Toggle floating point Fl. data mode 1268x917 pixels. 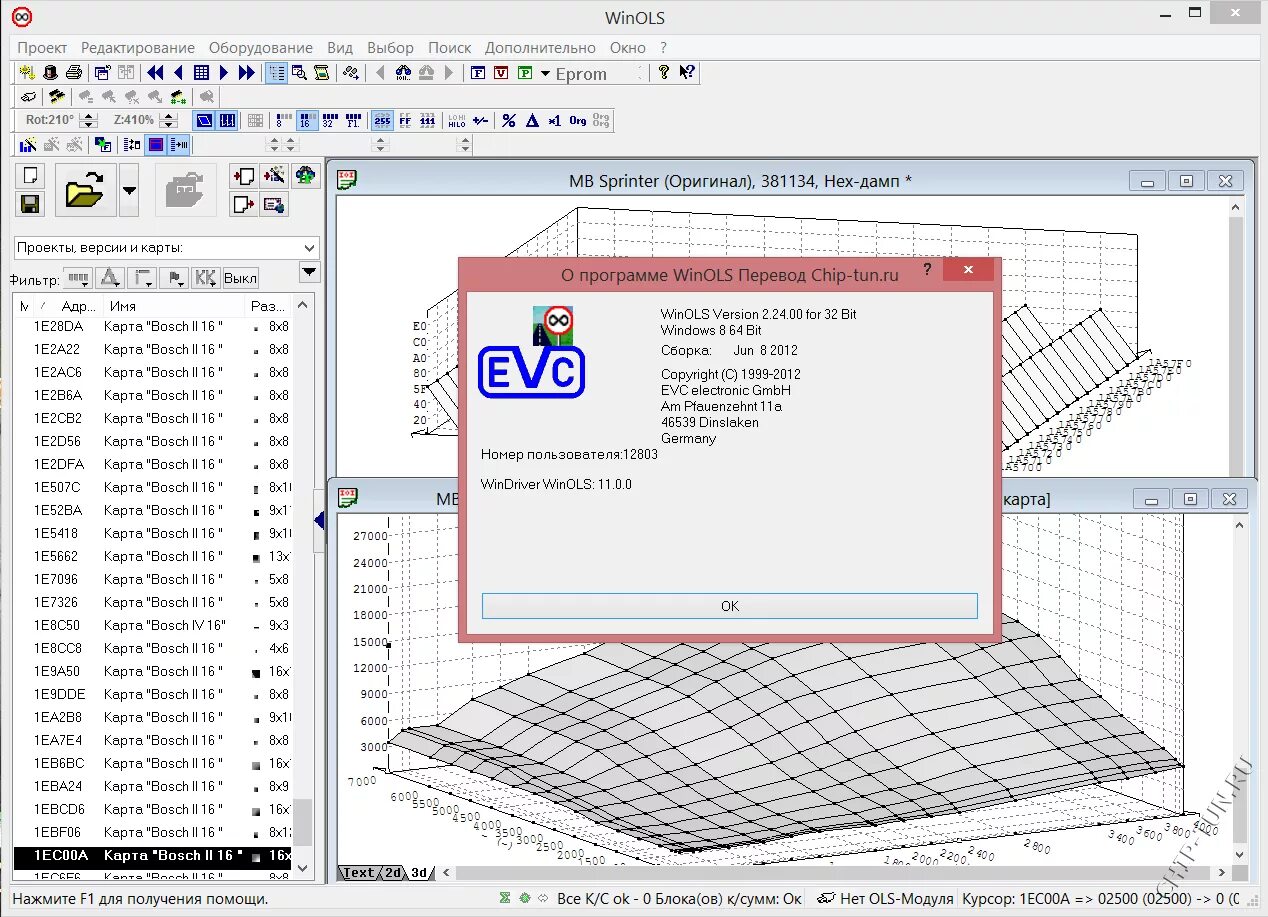pos(353,120)
